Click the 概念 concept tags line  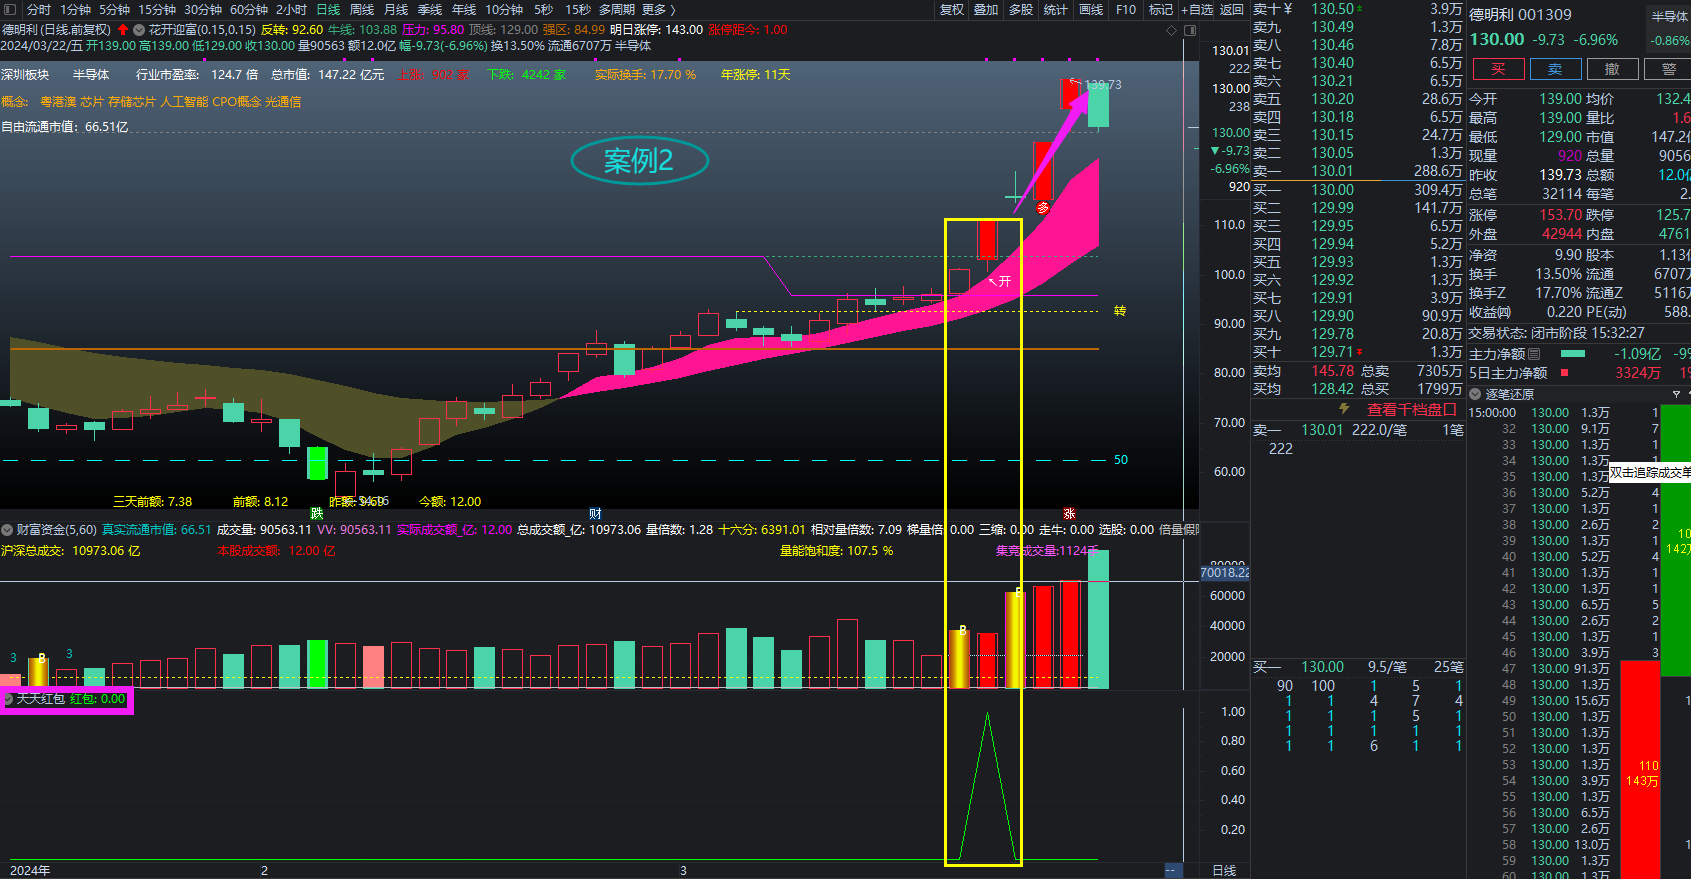point(151,102)
